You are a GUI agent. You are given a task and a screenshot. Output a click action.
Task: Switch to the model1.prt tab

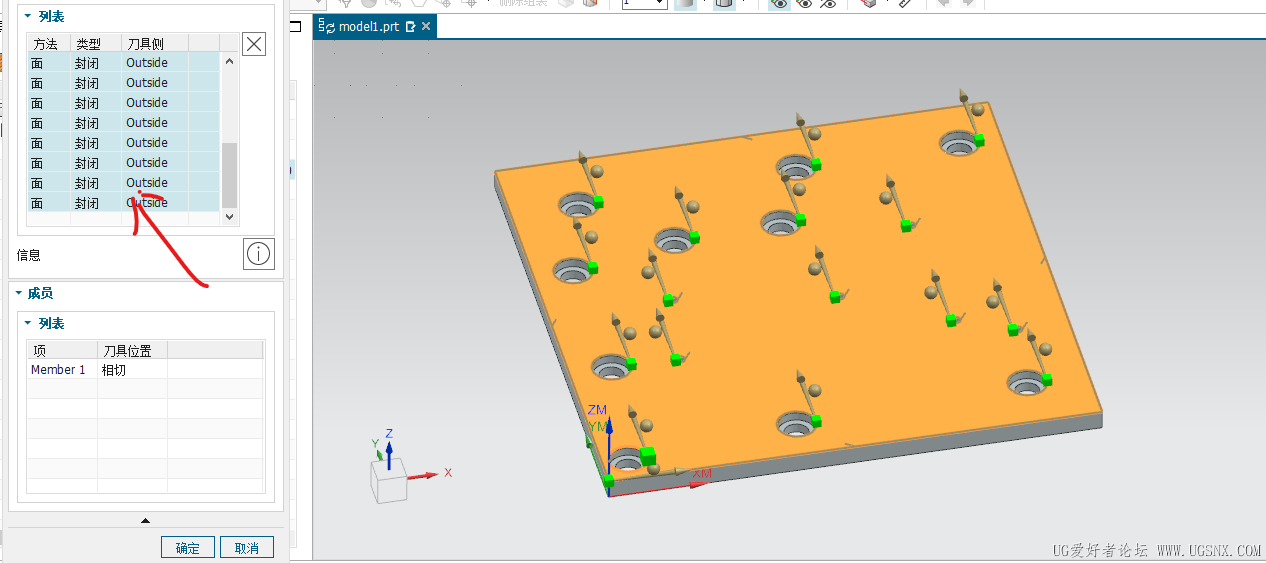pyautogui.click(x=368, y=27)
